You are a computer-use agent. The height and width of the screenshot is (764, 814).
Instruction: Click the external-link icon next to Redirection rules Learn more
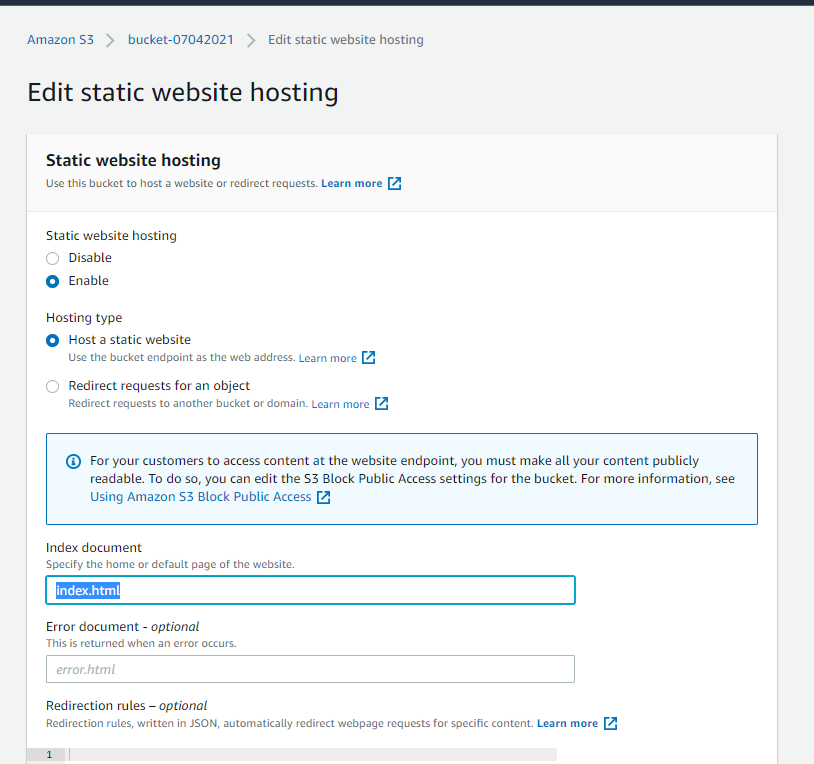pos(610,723)
